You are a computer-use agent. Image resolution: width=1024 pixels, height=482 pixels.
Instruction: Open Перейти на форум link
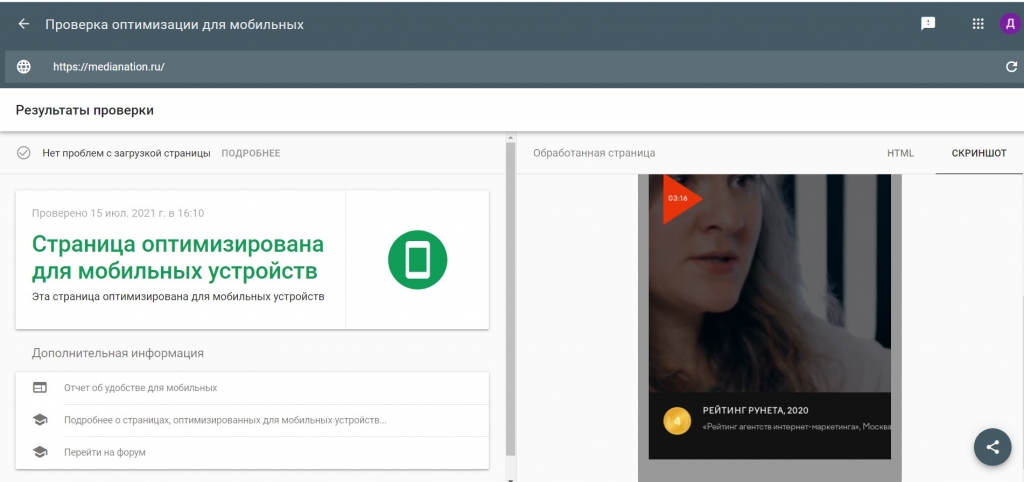coord(252,452)
